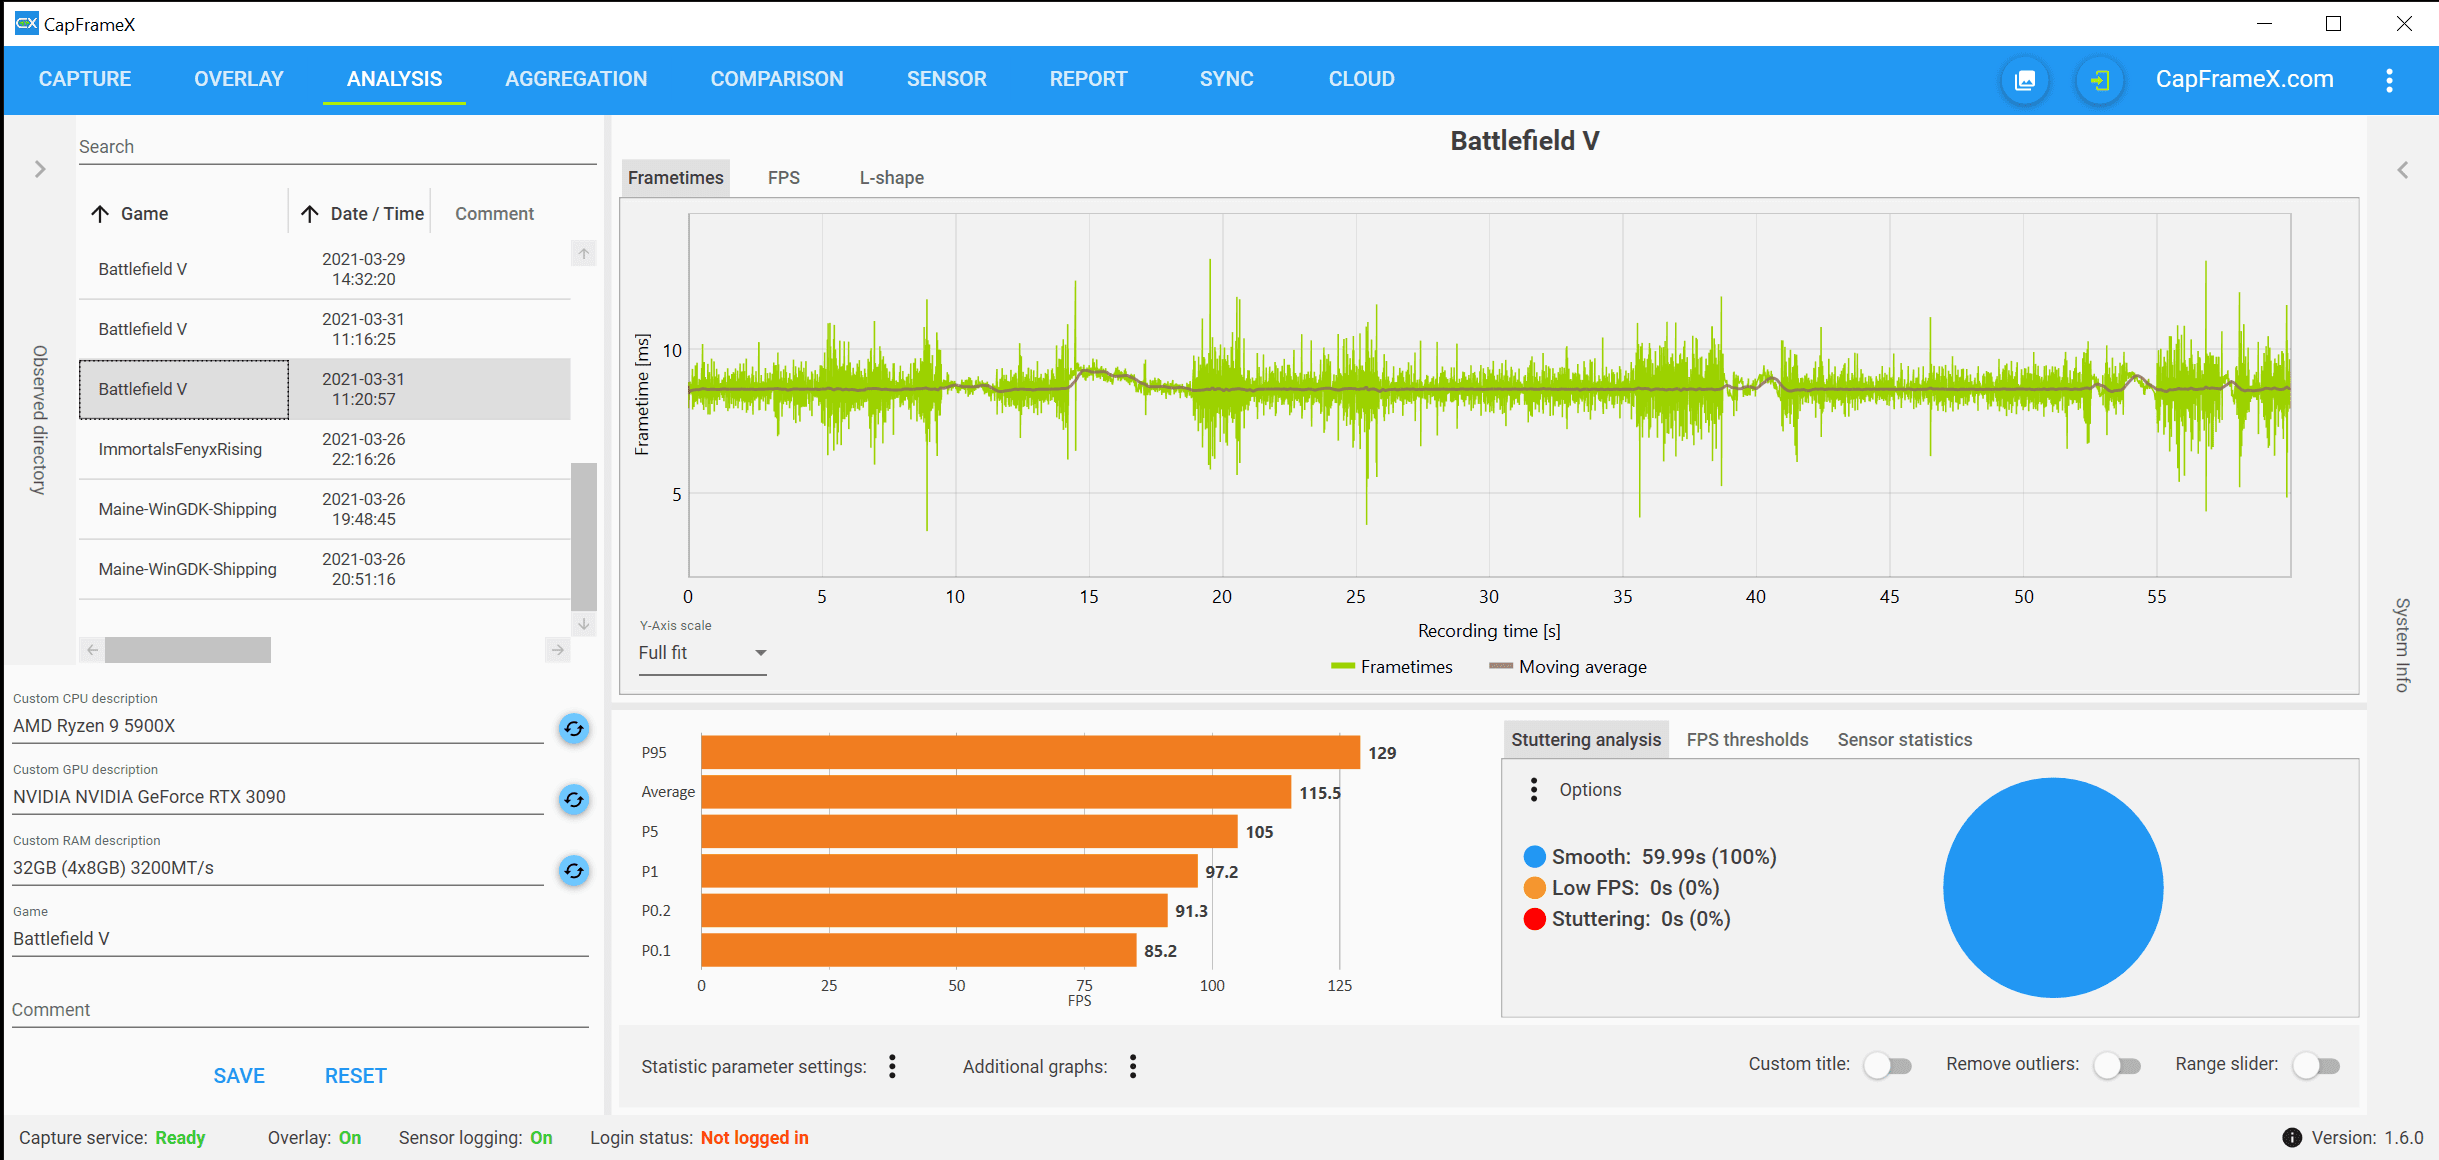2439x1160 pixels.
Task: Open the REPORT tab
Action: pyautogui.click(x=1088, y=79)
